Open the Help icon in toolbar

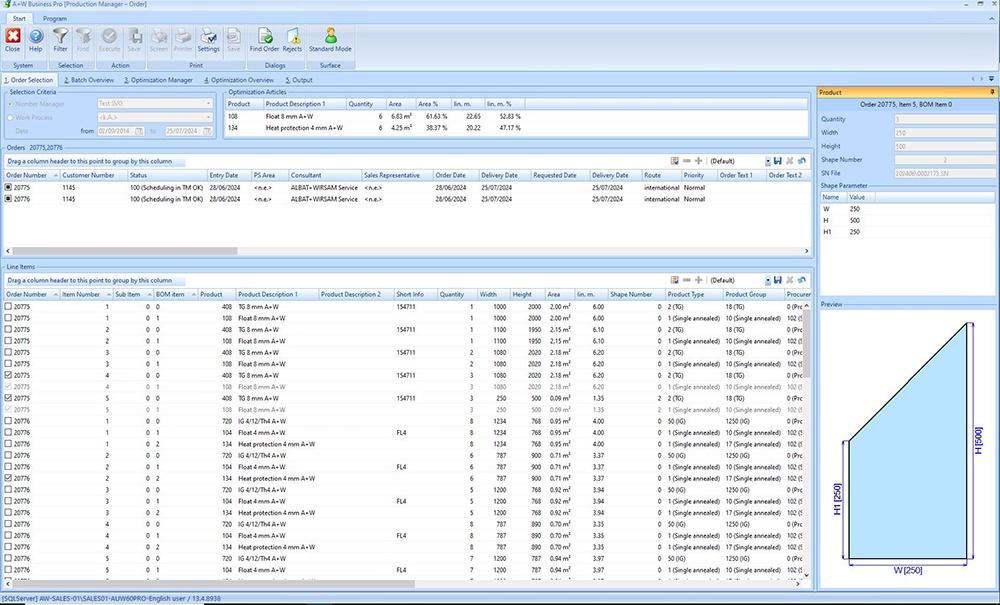click(36, 39)
